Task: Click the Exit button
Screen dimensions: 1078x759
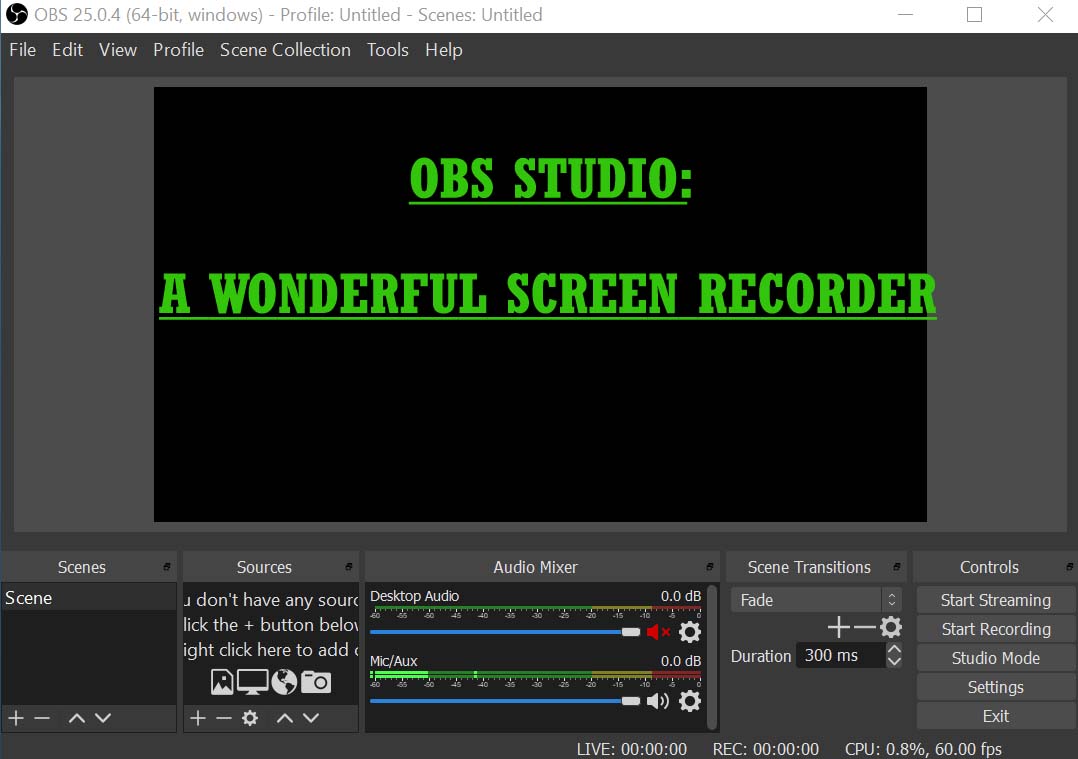Action: point(996,716)
